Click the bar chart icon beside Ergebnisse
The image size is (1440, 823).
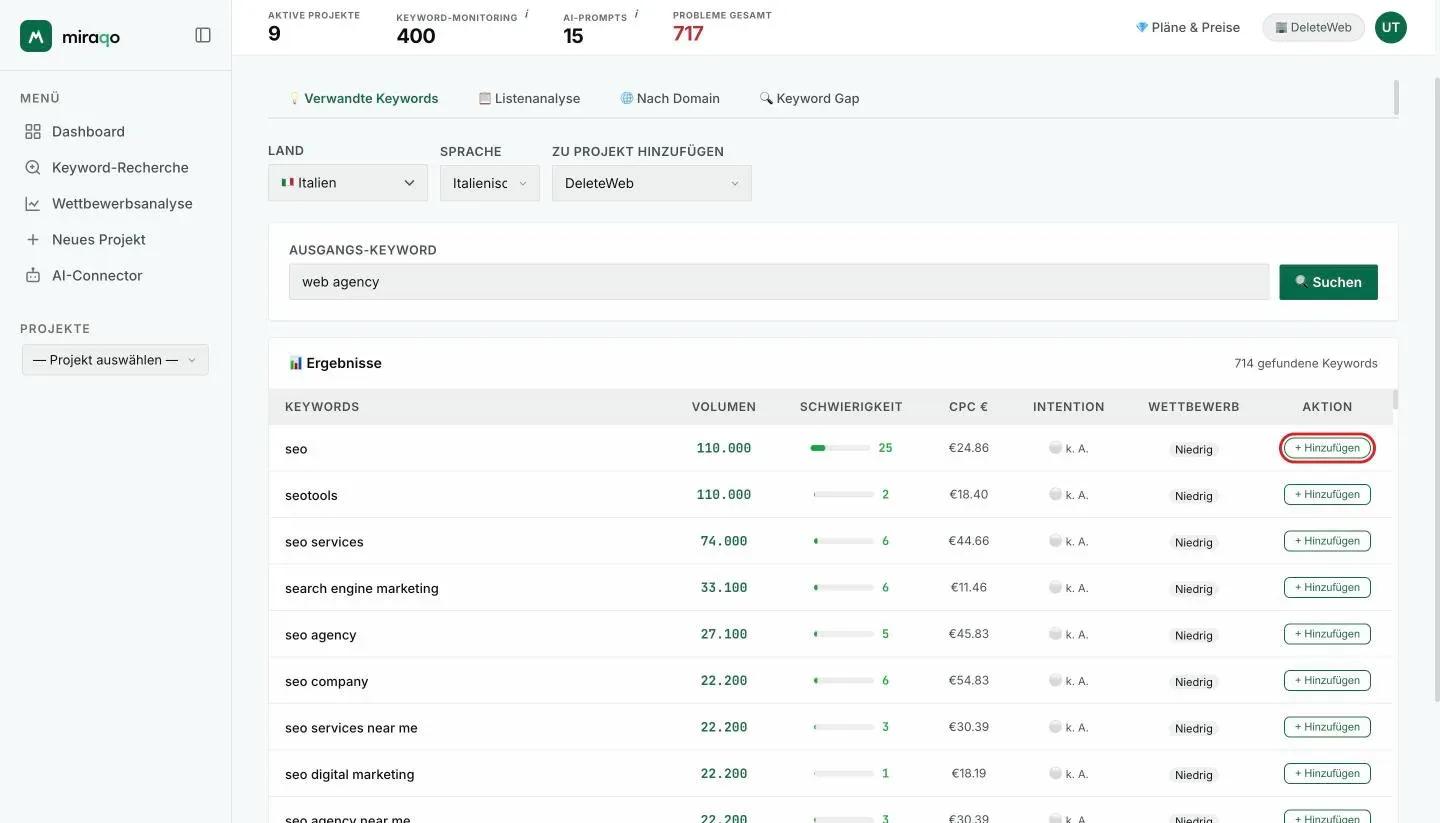pos(296,363)
